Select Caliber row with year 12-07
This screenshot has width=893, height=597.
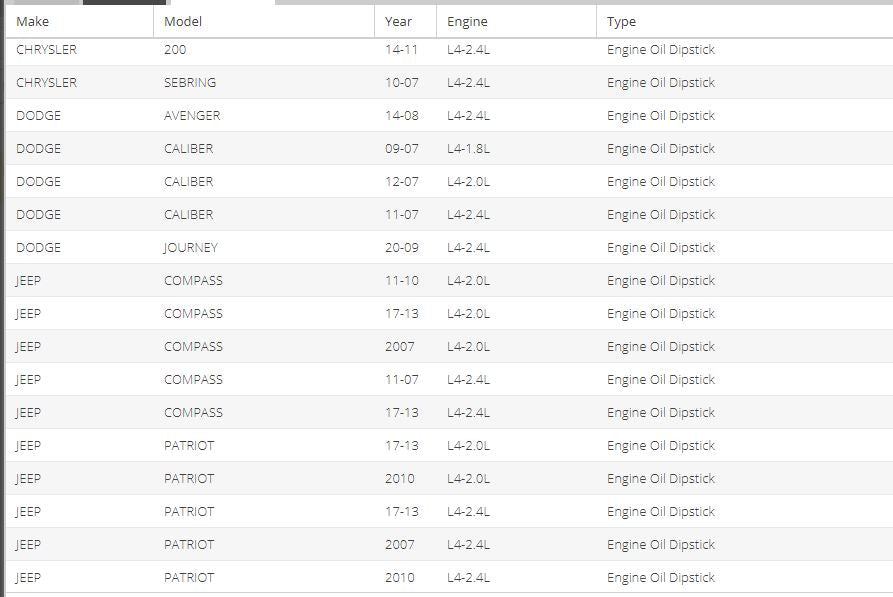coord(449,182)
